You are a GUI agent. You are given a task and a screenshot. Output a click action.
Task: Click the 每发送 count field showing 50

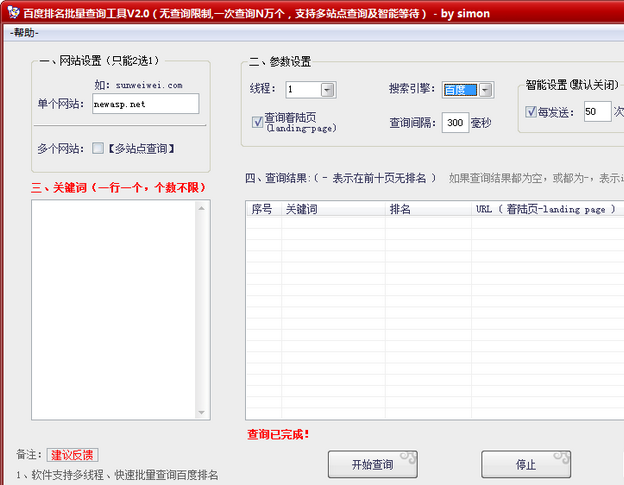pos(596,112)
